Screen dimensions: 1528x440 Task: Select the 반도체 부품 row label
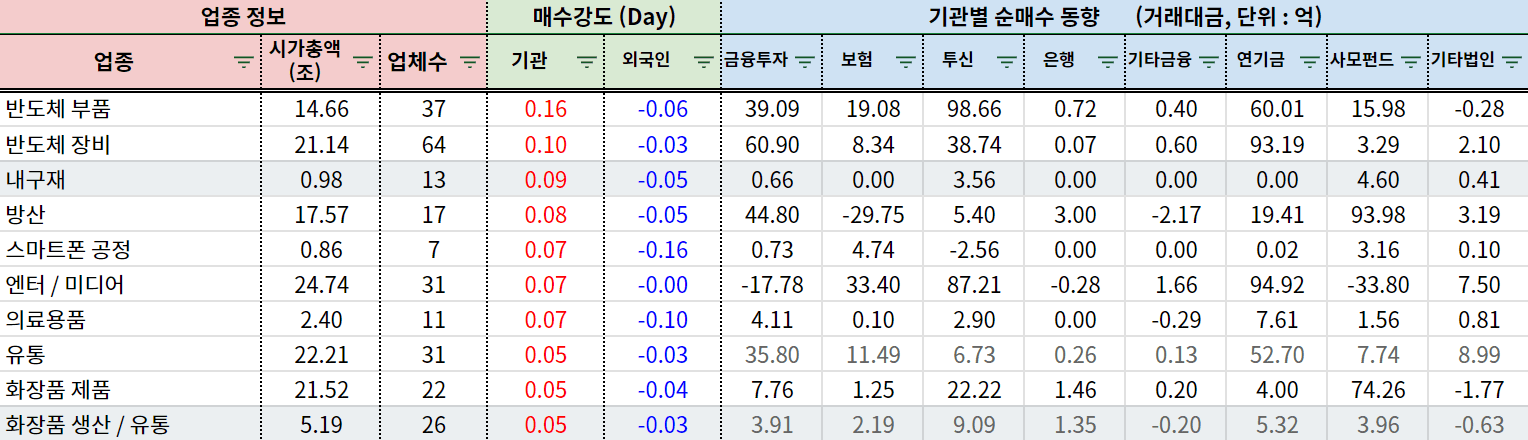(x=59, y=108)
